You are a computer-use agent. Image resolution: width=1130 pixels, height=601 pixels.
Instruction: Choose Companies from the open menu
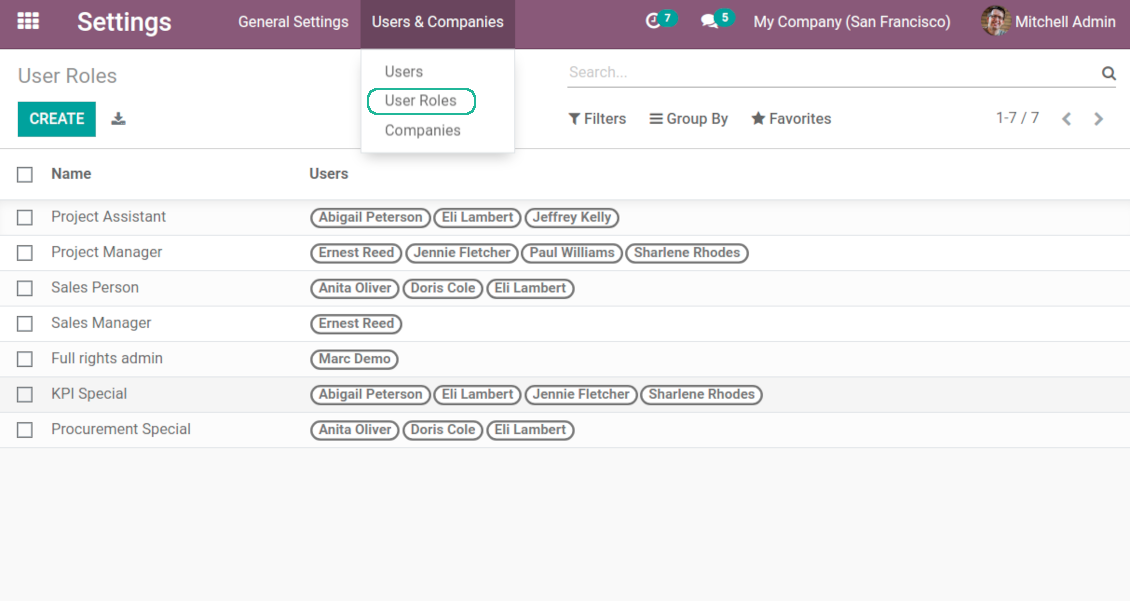[422, 131]
